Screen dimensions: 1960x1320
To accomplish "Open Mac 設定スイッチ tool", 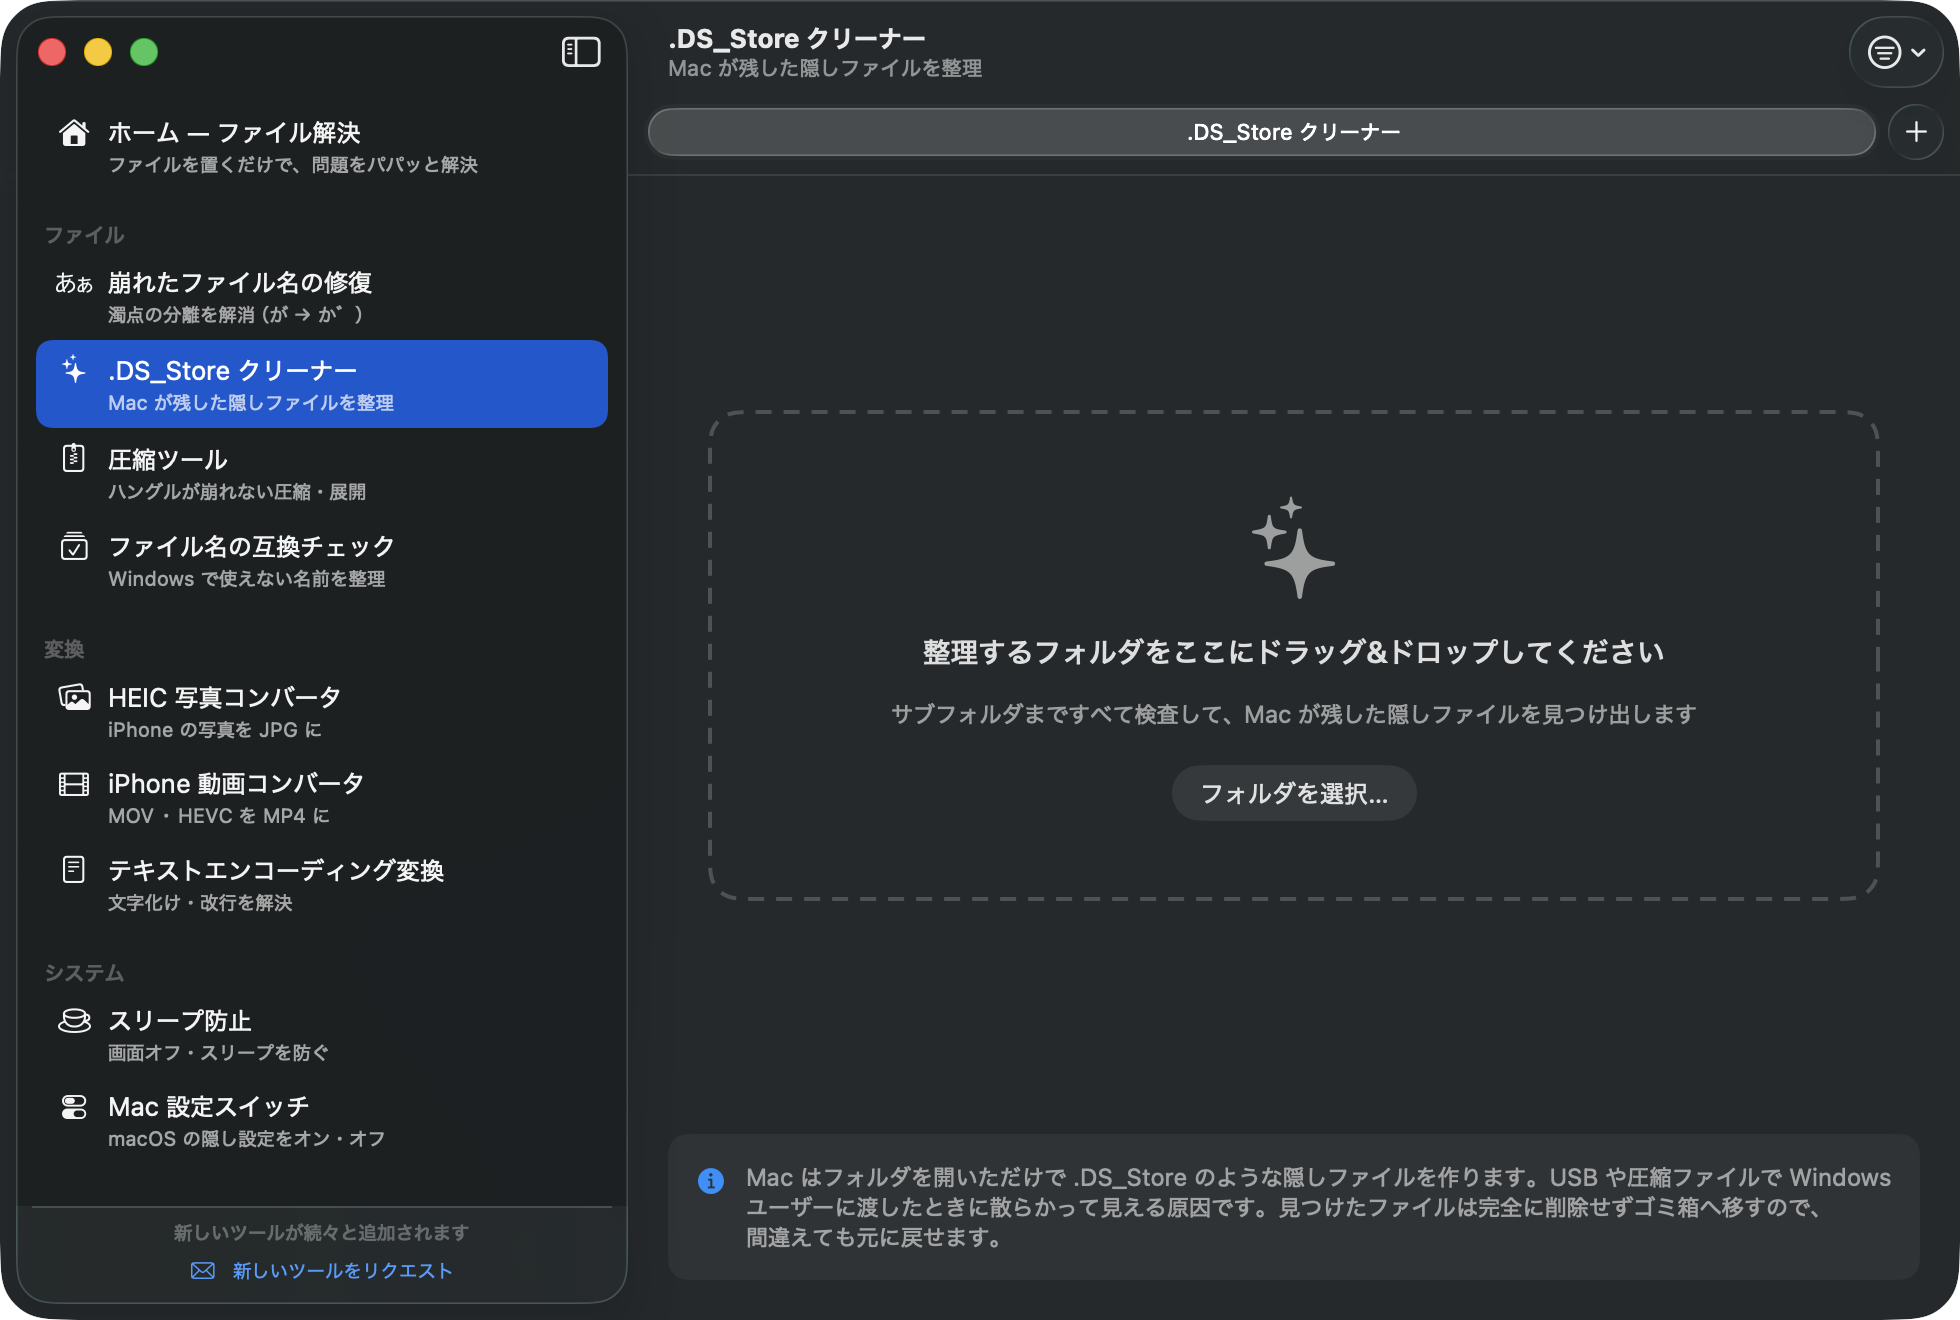I will 322,1121.
